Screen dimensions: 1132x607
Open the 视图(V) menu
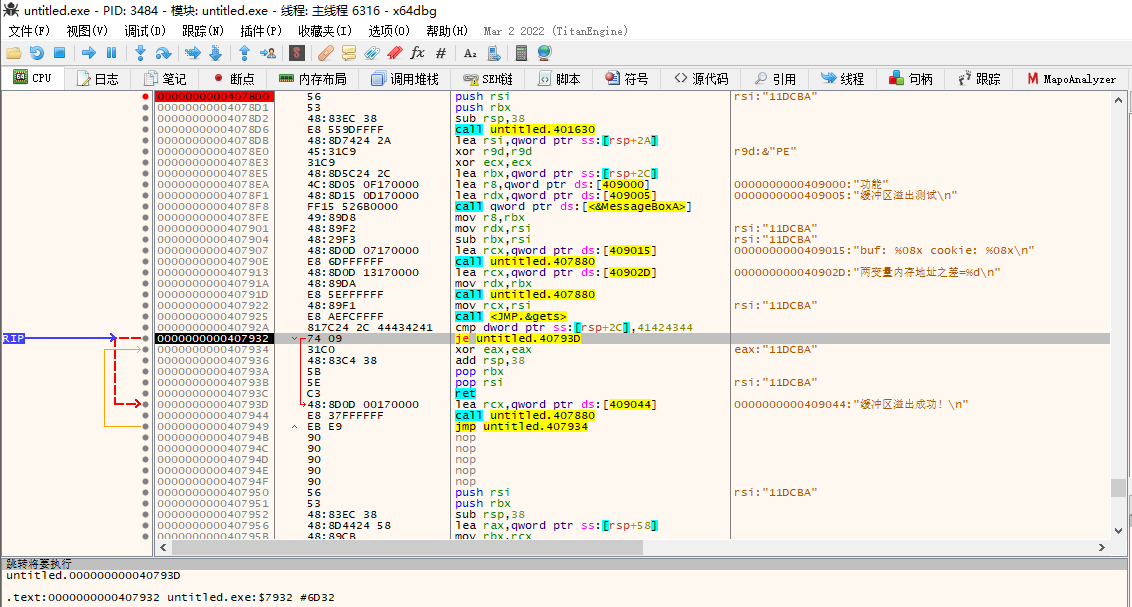[x=87, y=31]
